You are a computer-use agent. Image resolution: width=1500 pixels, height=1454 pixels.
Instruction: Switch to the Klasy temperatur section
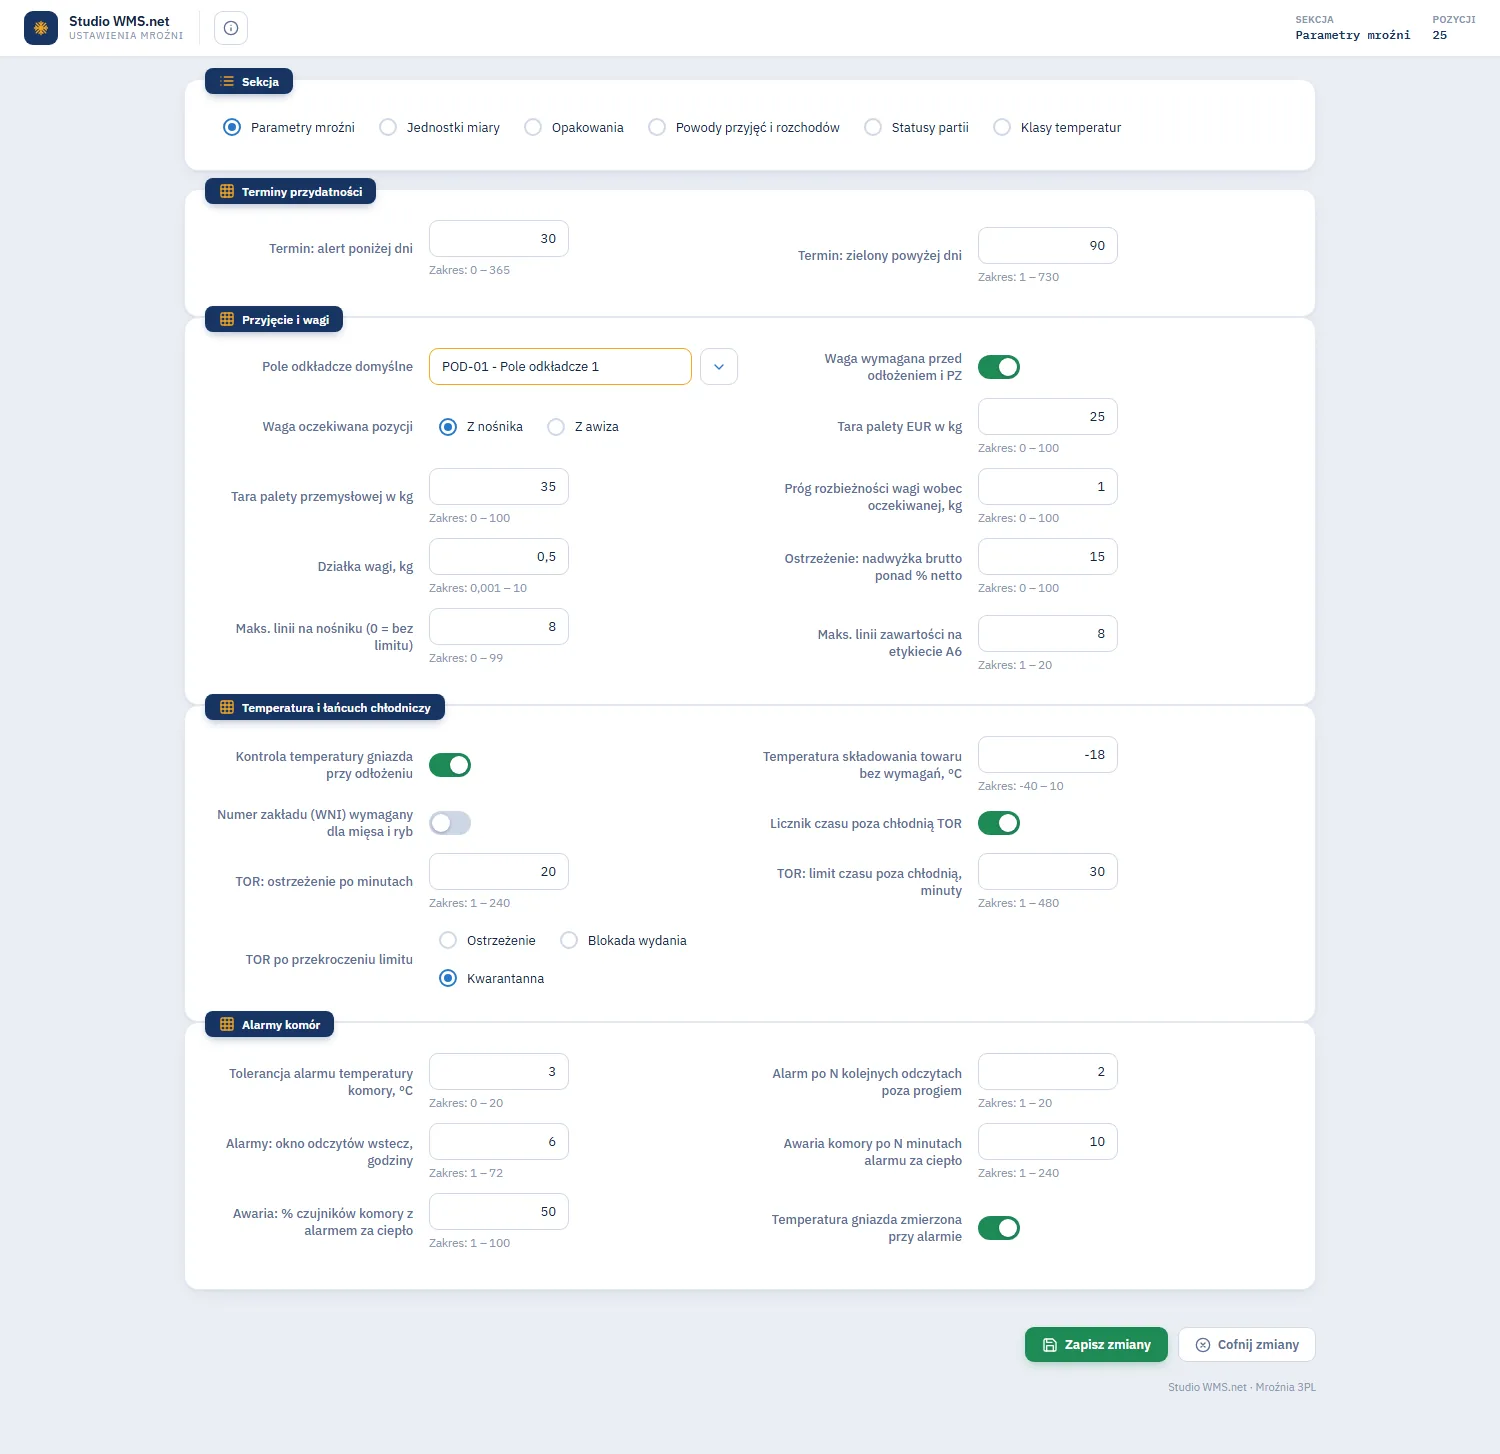coord(1002,127)
